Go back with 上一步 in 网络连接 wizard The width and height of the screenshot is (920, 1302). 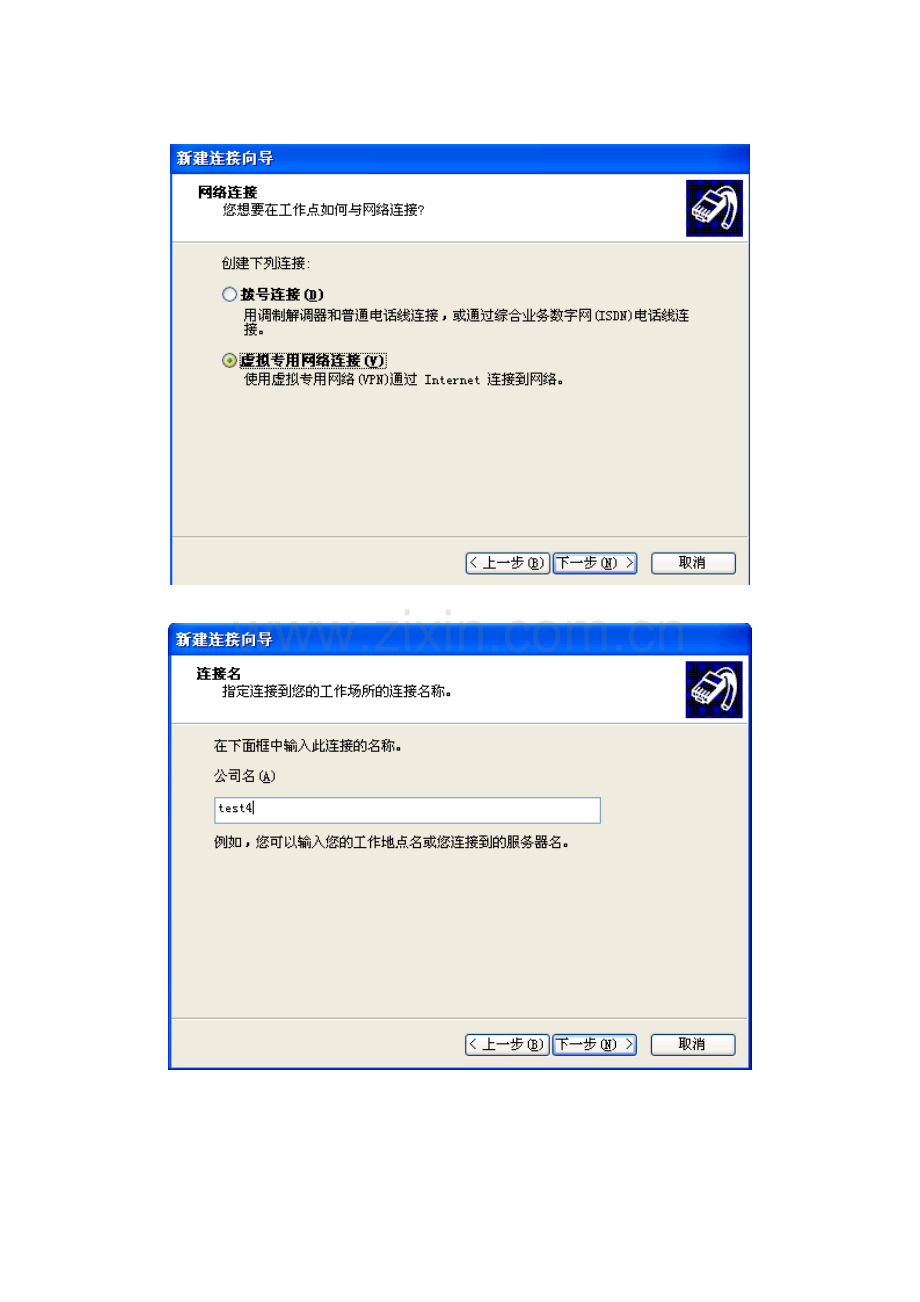click(507, 563)
